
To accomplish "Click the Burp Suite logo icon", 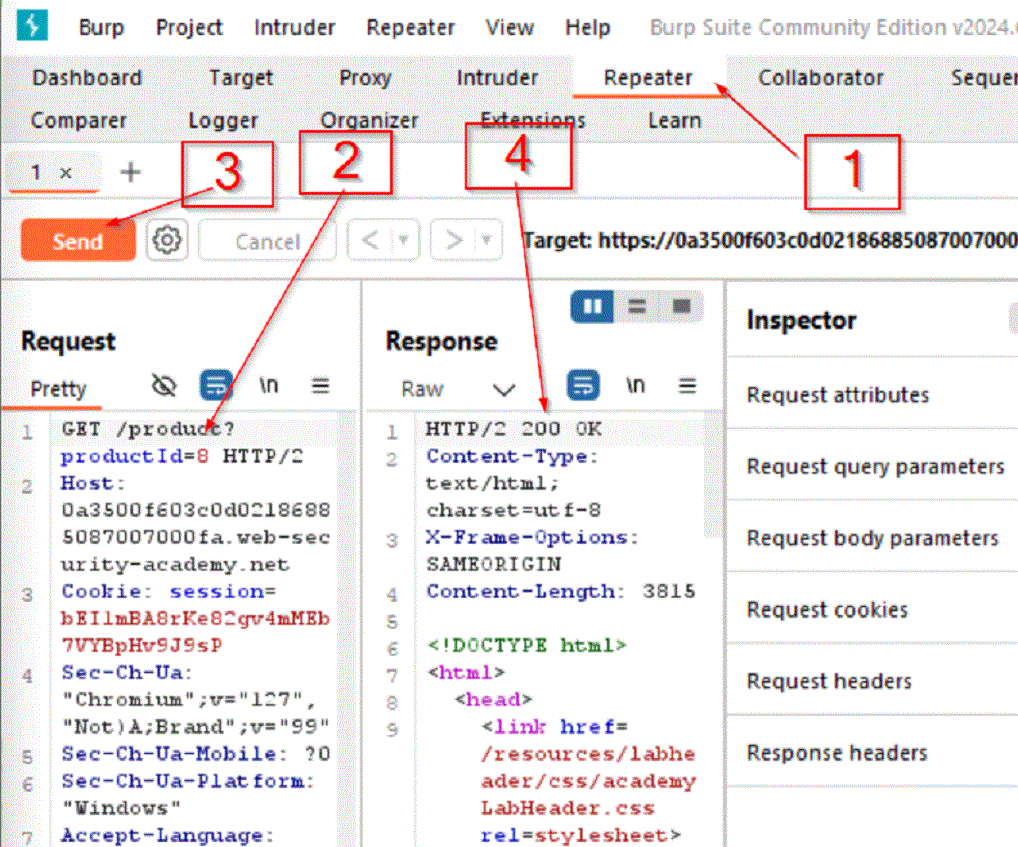I will [x=33, y=26].
